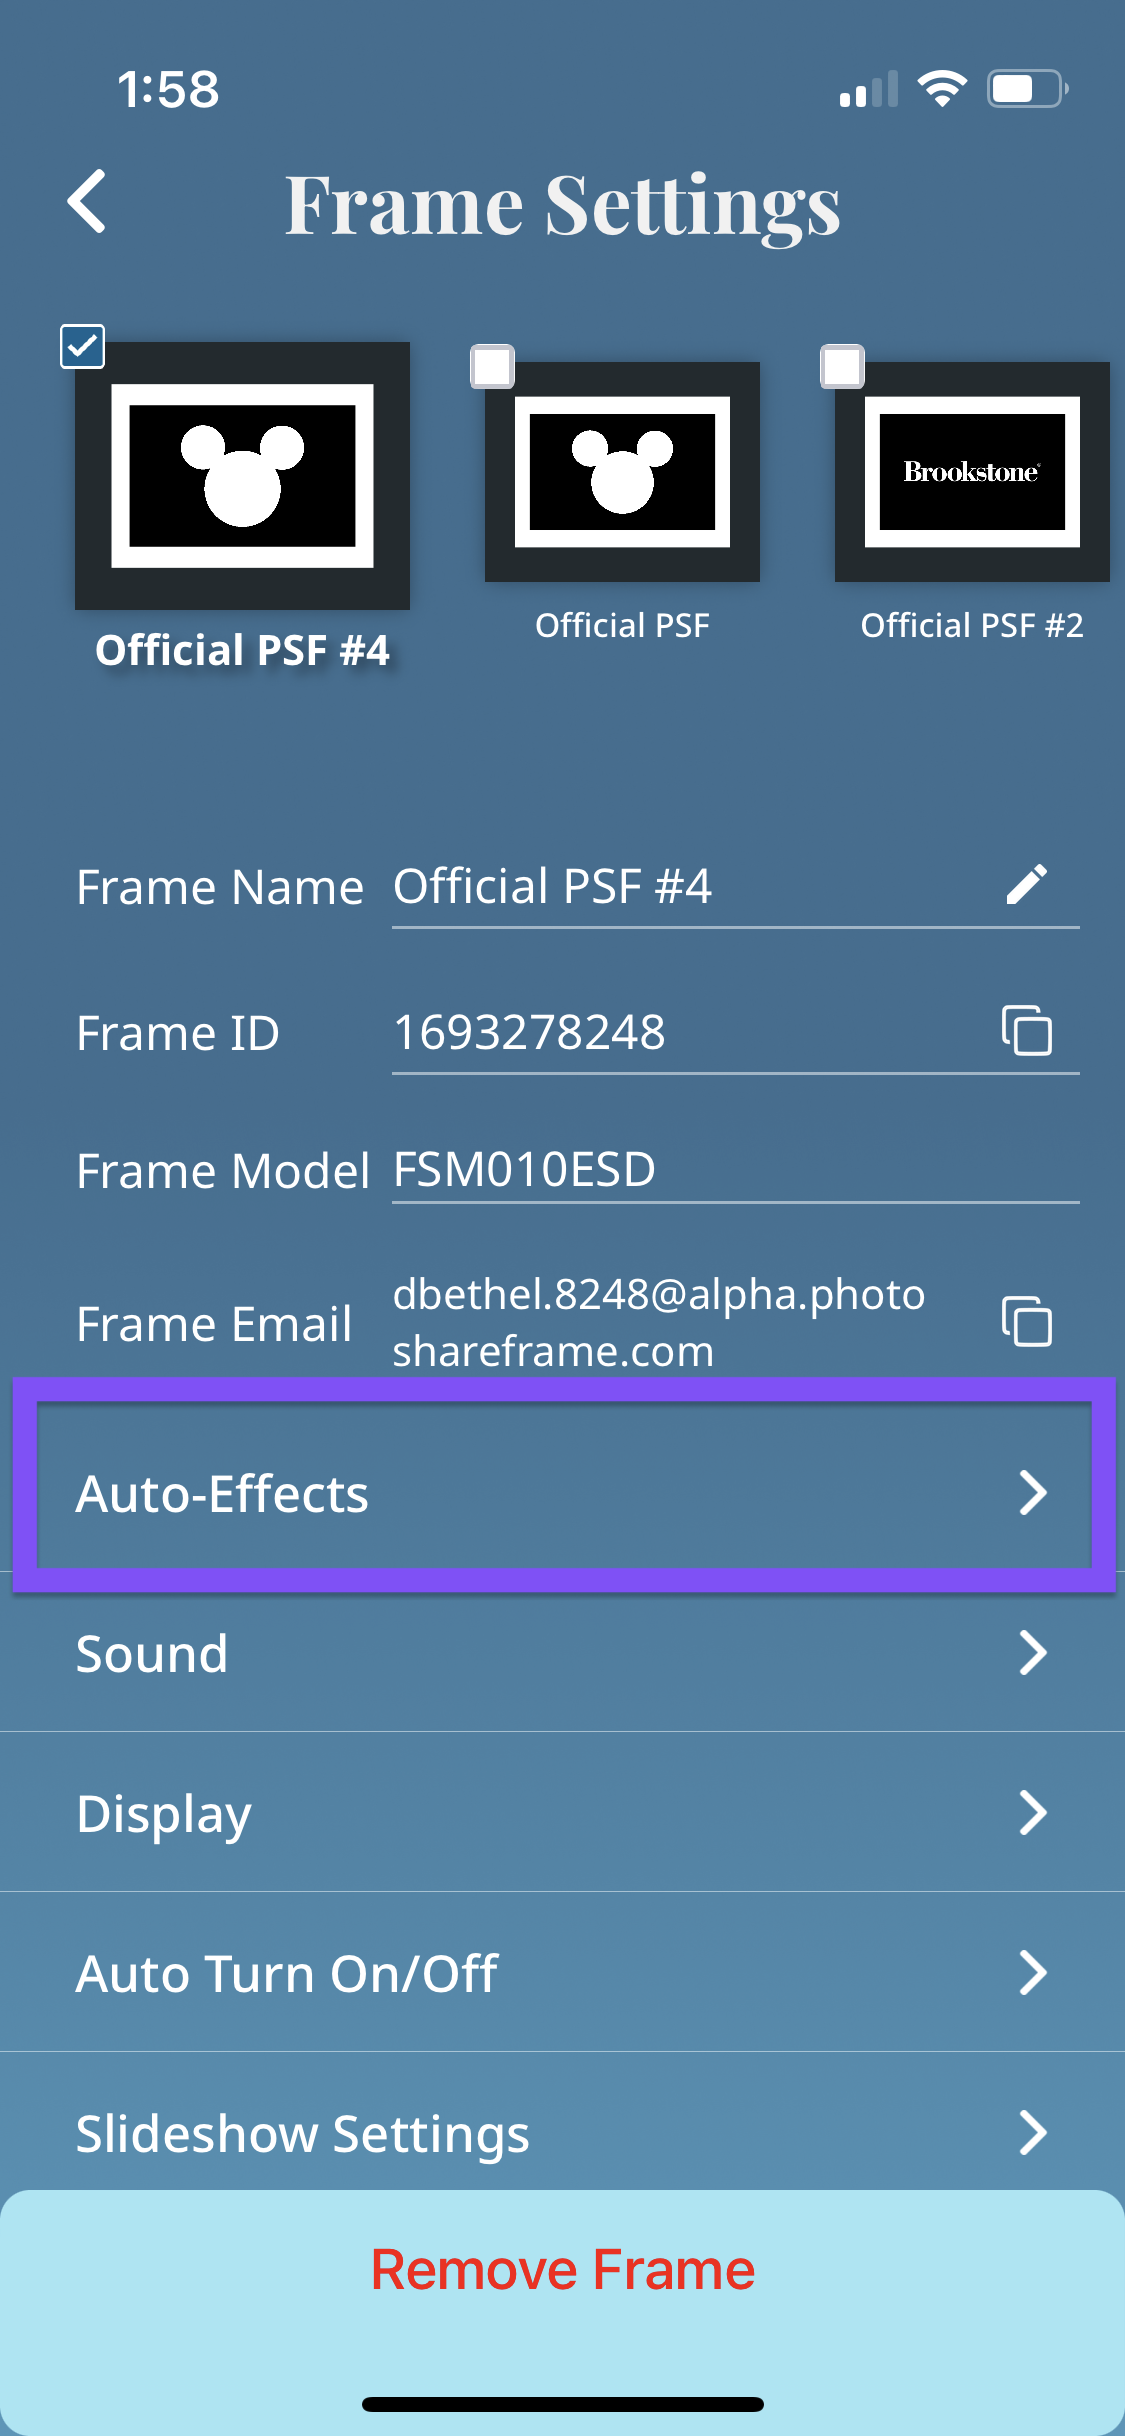Open Auto Turn On/Off settings

click(x=562, y=1973)
